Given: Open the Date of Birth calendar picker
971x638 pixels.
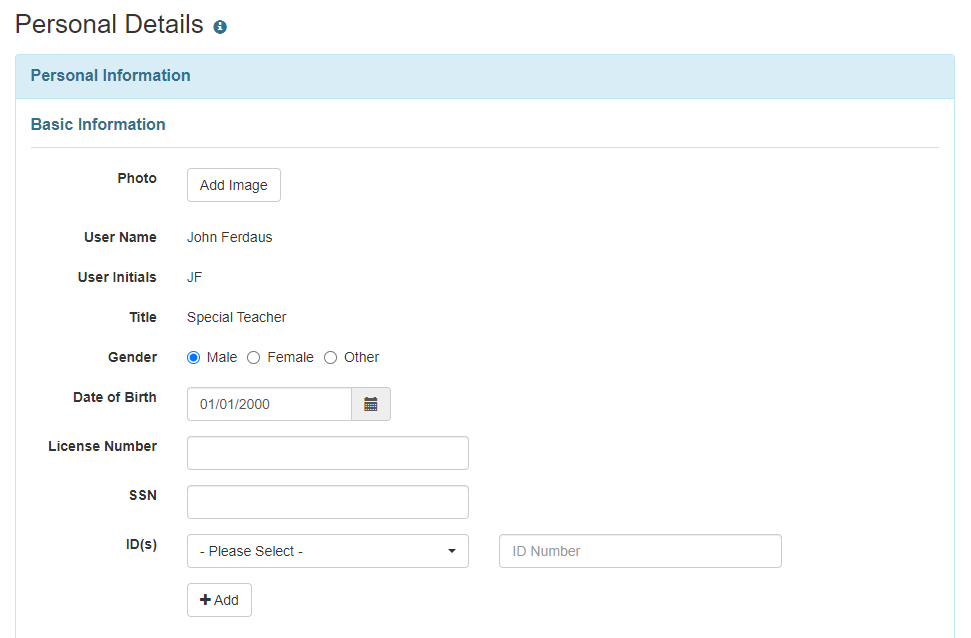Looking at the screenshot, I should [371, 404].
